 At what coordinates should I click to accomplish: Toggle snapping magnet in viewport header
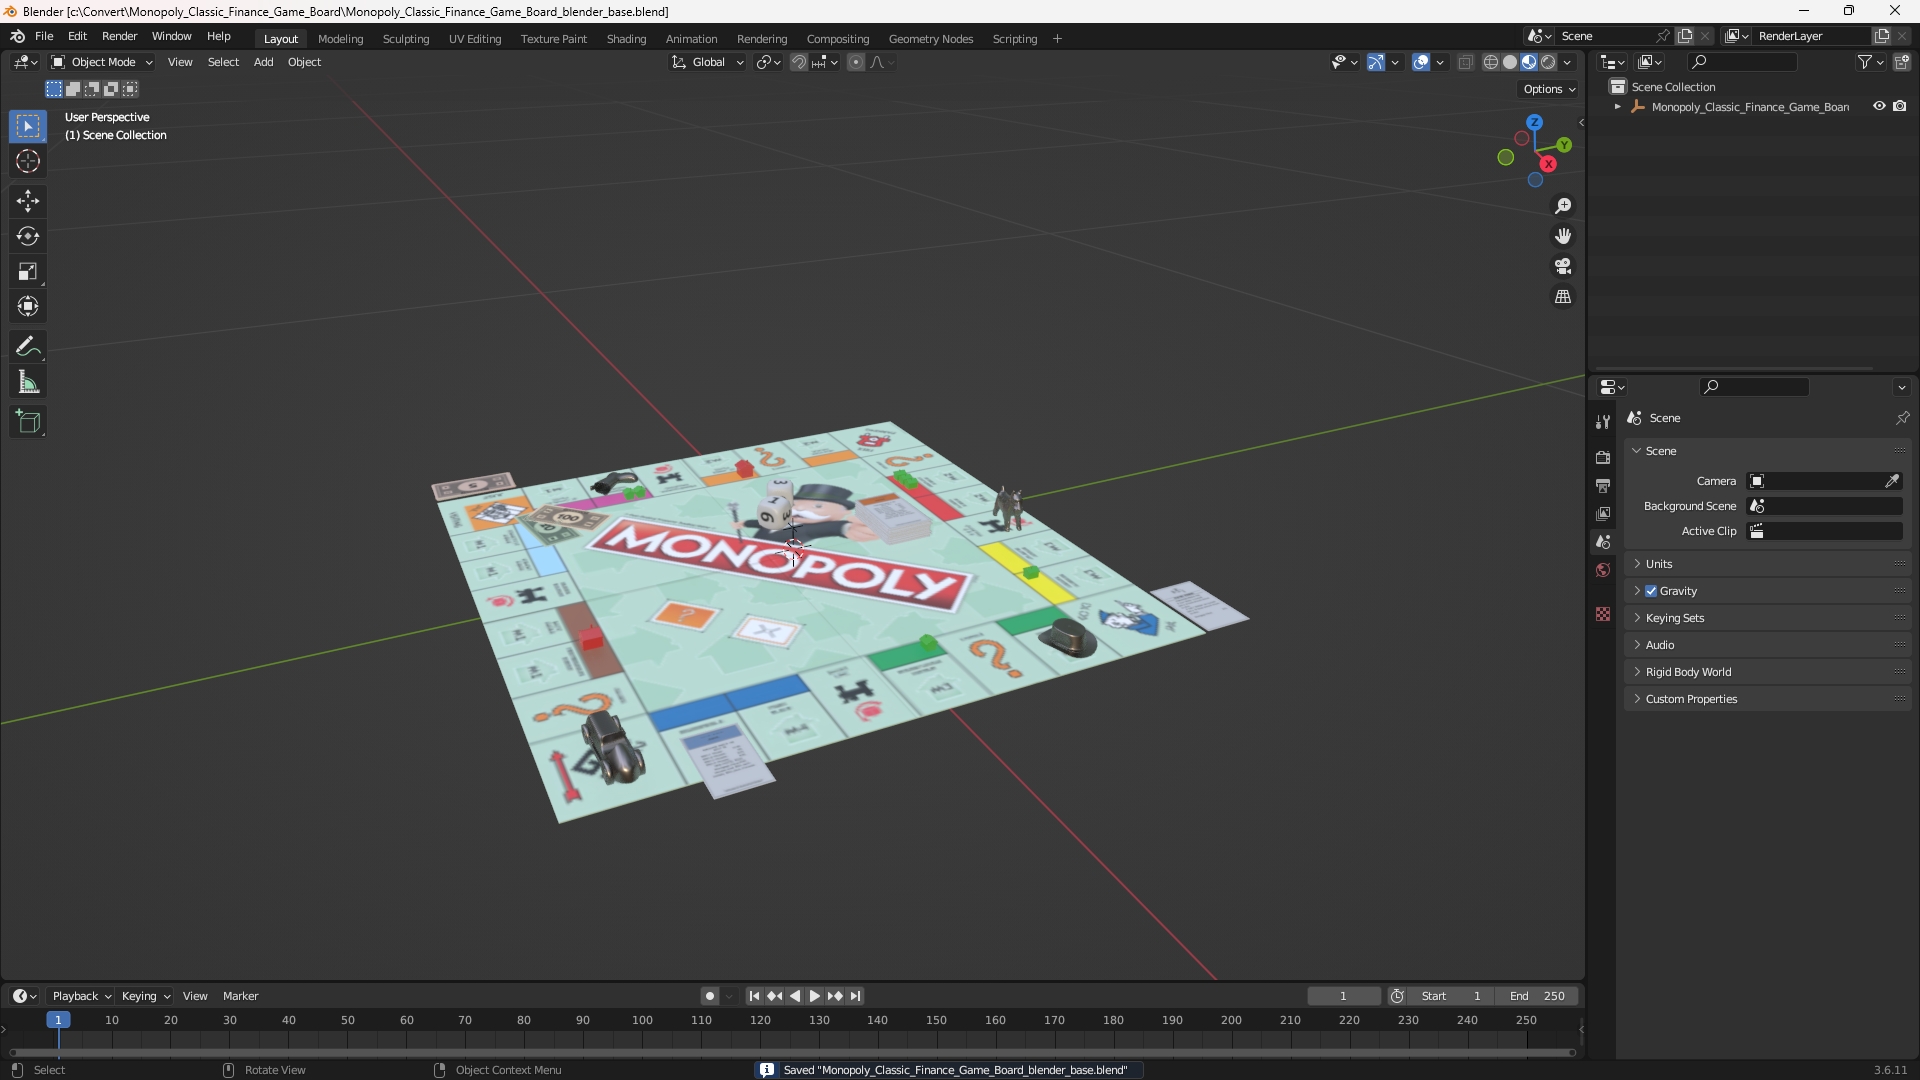[798, 62]
